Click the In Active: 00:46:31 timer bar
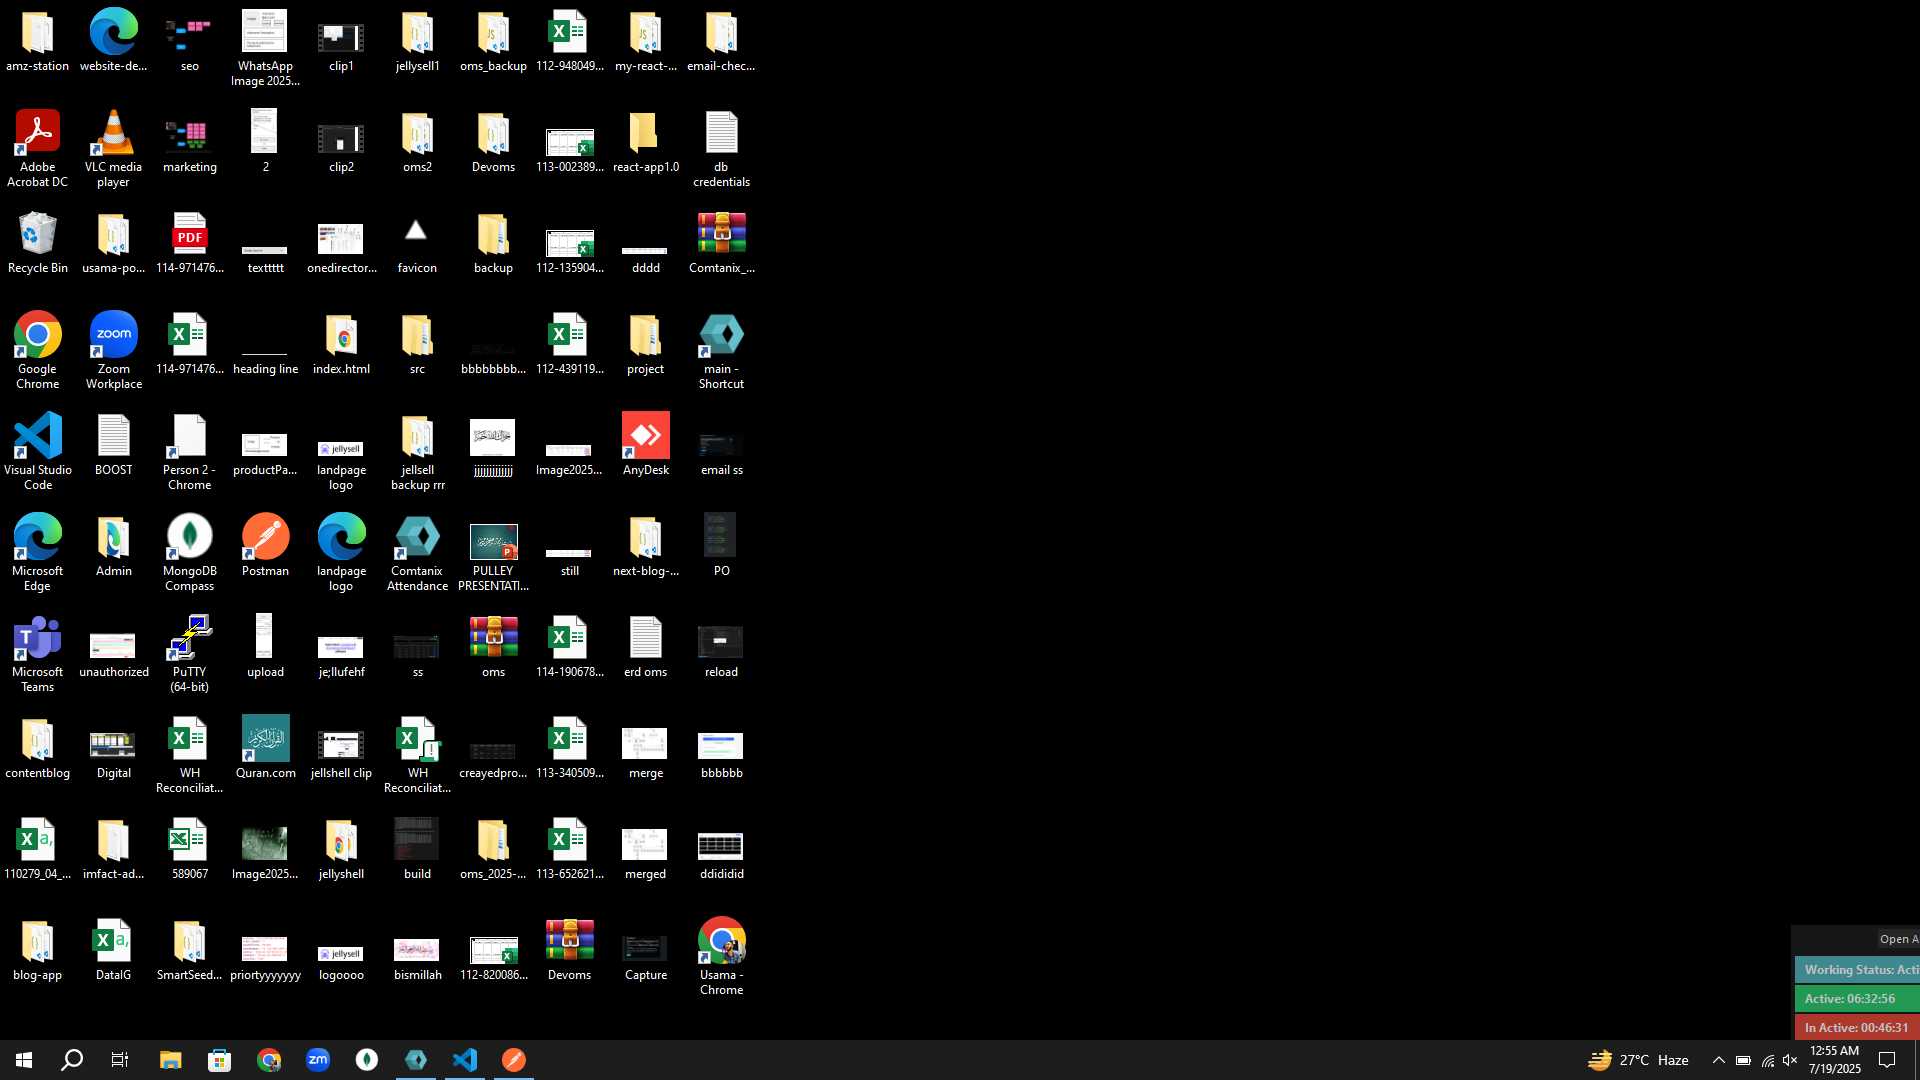This screenshot has height=1080, width=1920. point(1858,1027)
